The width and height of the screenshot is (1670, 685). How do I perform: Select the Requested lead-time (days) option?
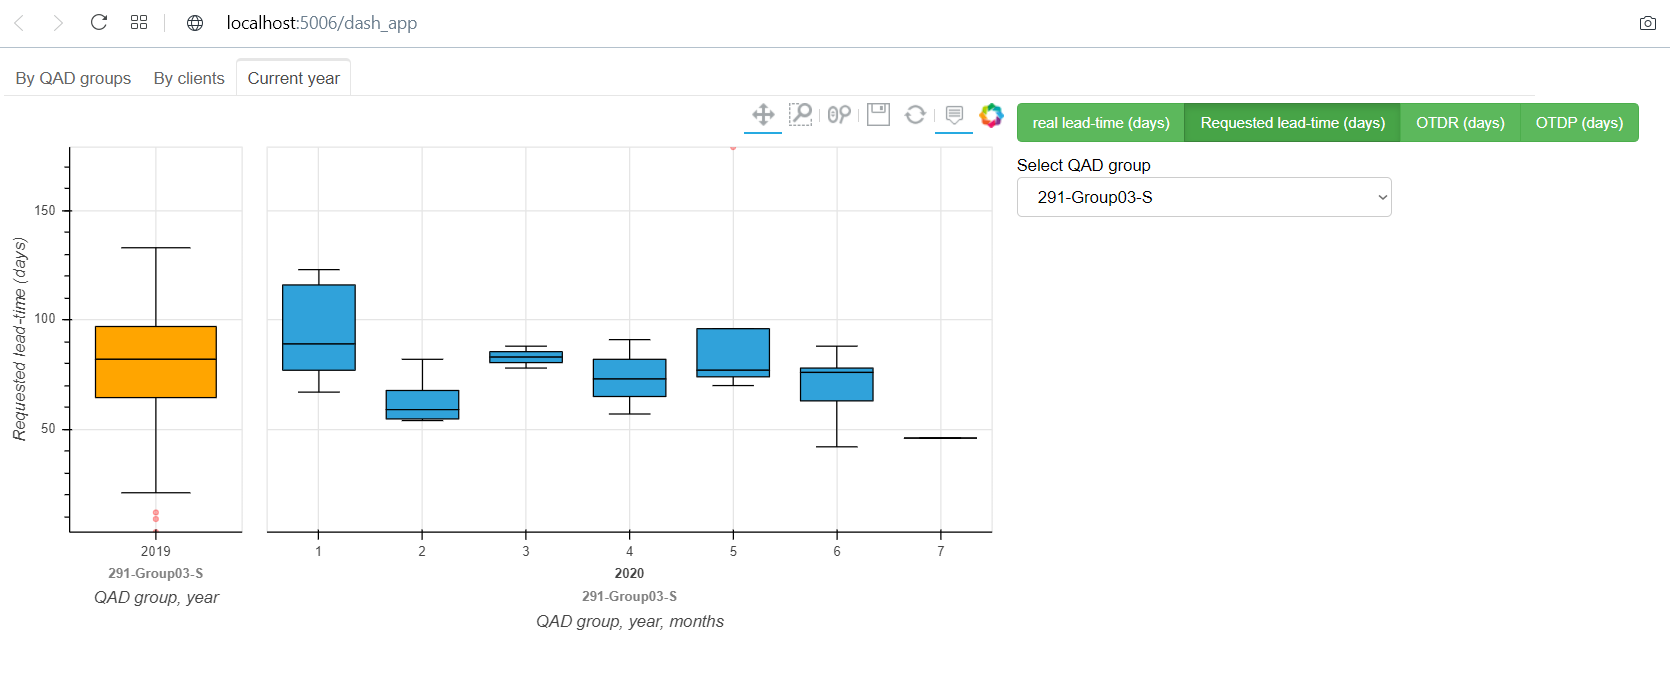(1292, 123)
